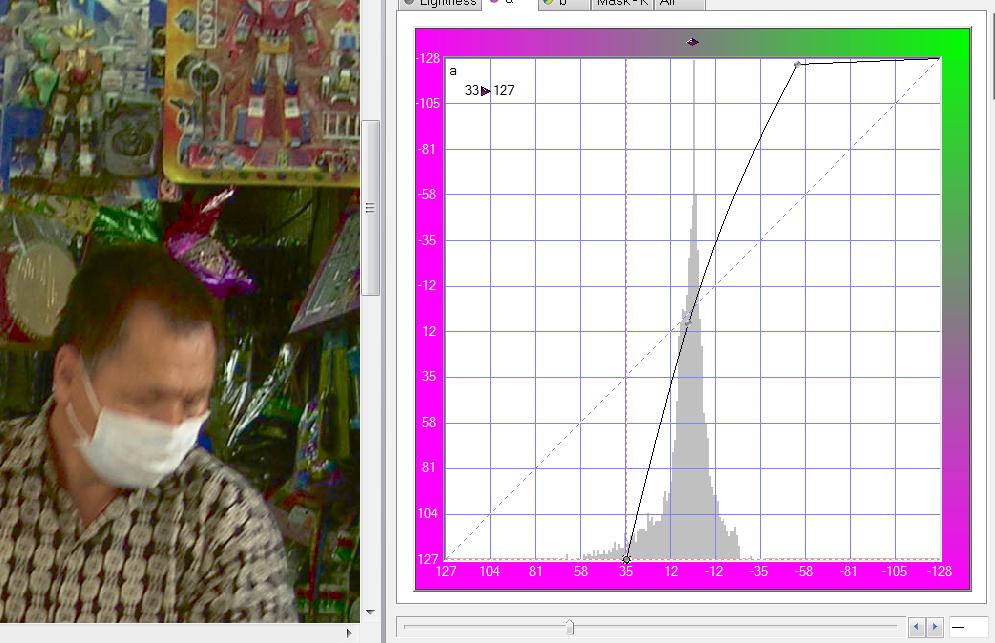The image size is (995, 643).
Task: Click the "a" channel label inside the graph
Action: [452, 71]
